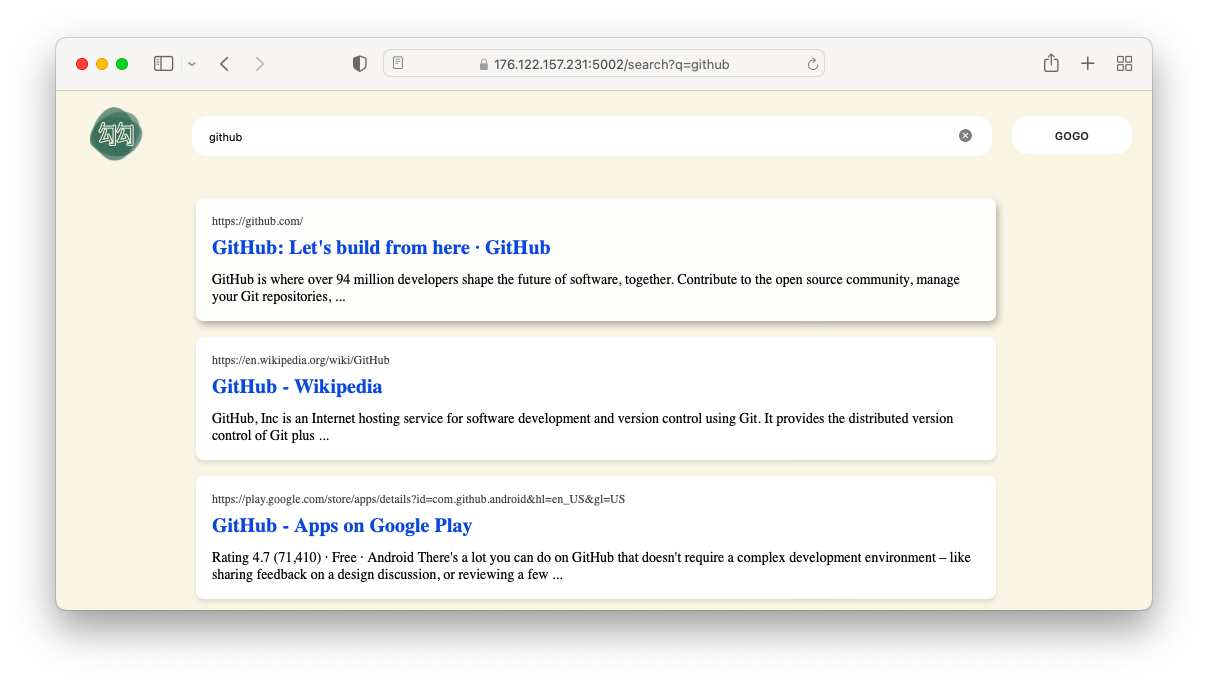Maximize the window with the green button
The width and height of the screenshot is (1208, 684).
click(122, 64)
